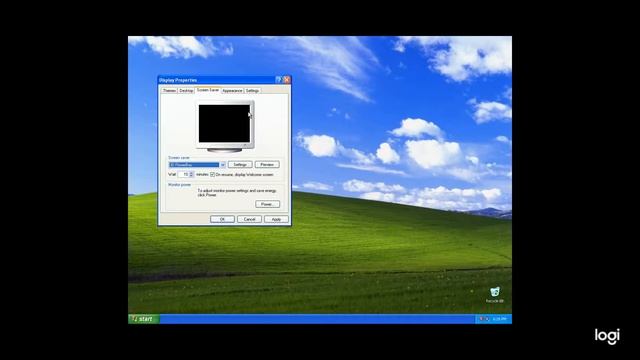Click the taskbar clock

click(x=500, y=319)
